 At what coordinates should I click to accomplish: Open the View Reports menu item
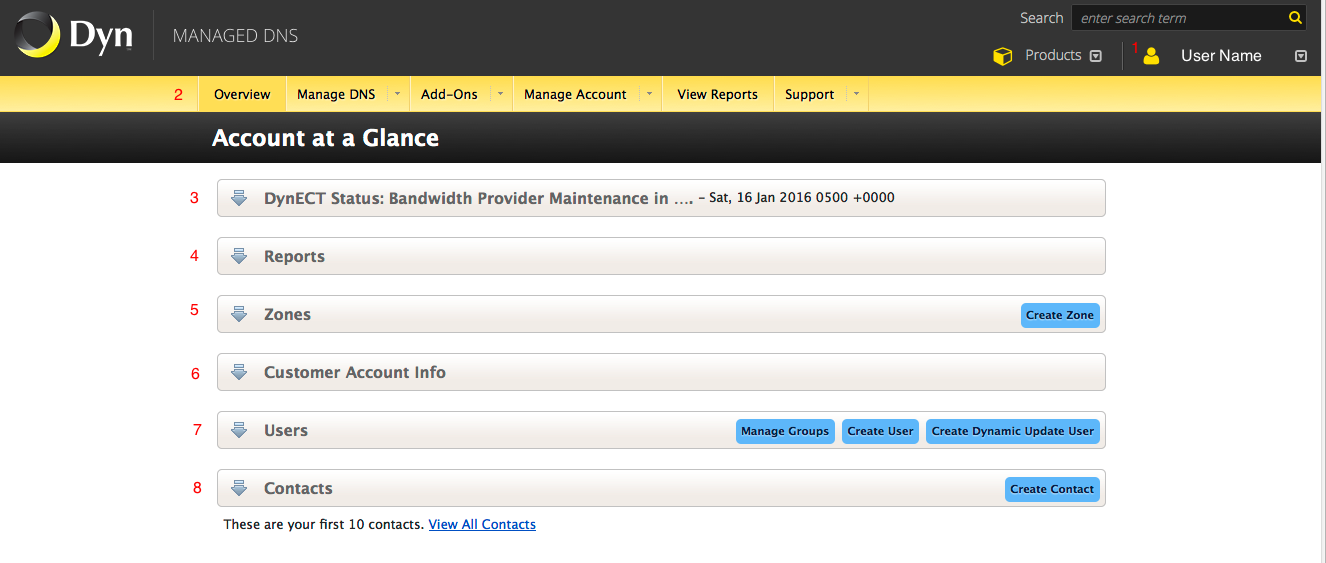pyautogui.click(x=717, y=94)
